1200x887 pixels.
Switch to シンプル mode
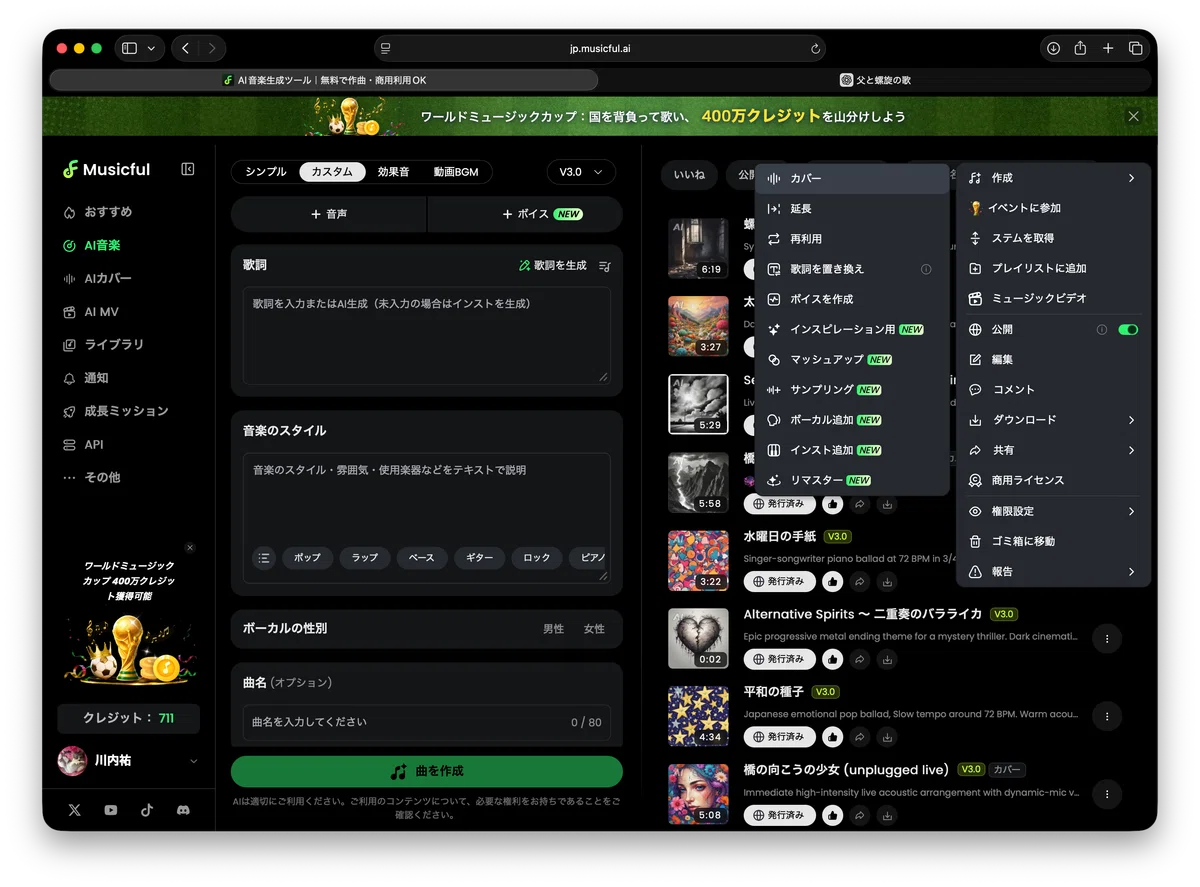click(x=266, y=172)
